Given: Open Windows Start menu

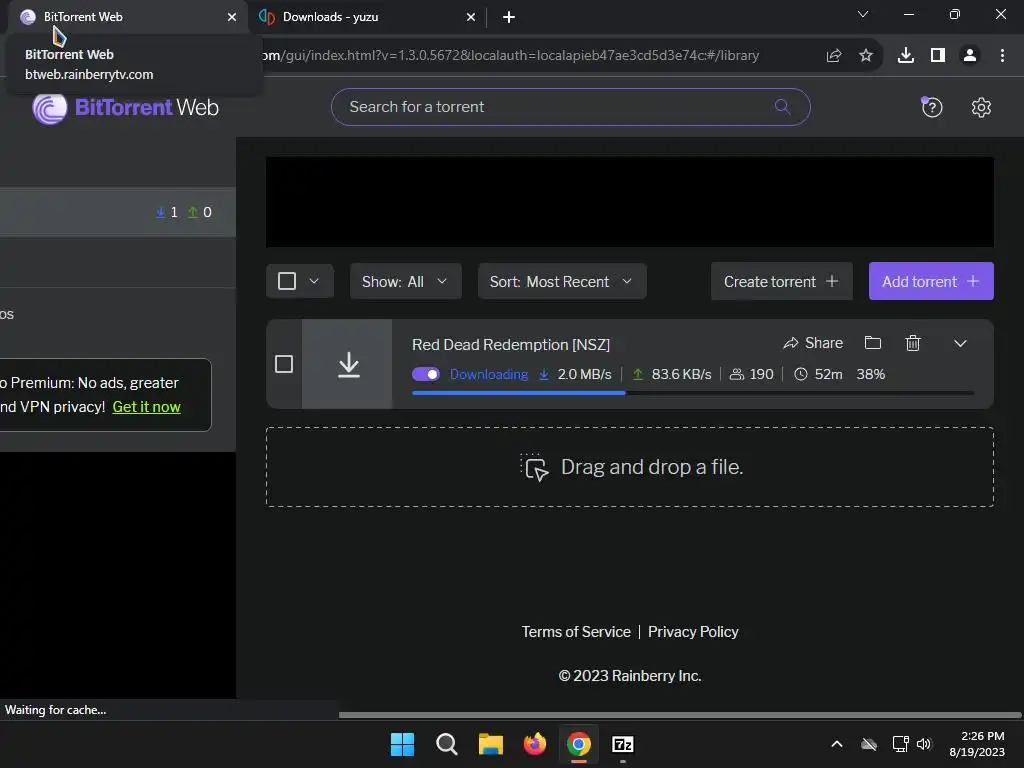Looking at the screenshot, I should pos(402,744).
